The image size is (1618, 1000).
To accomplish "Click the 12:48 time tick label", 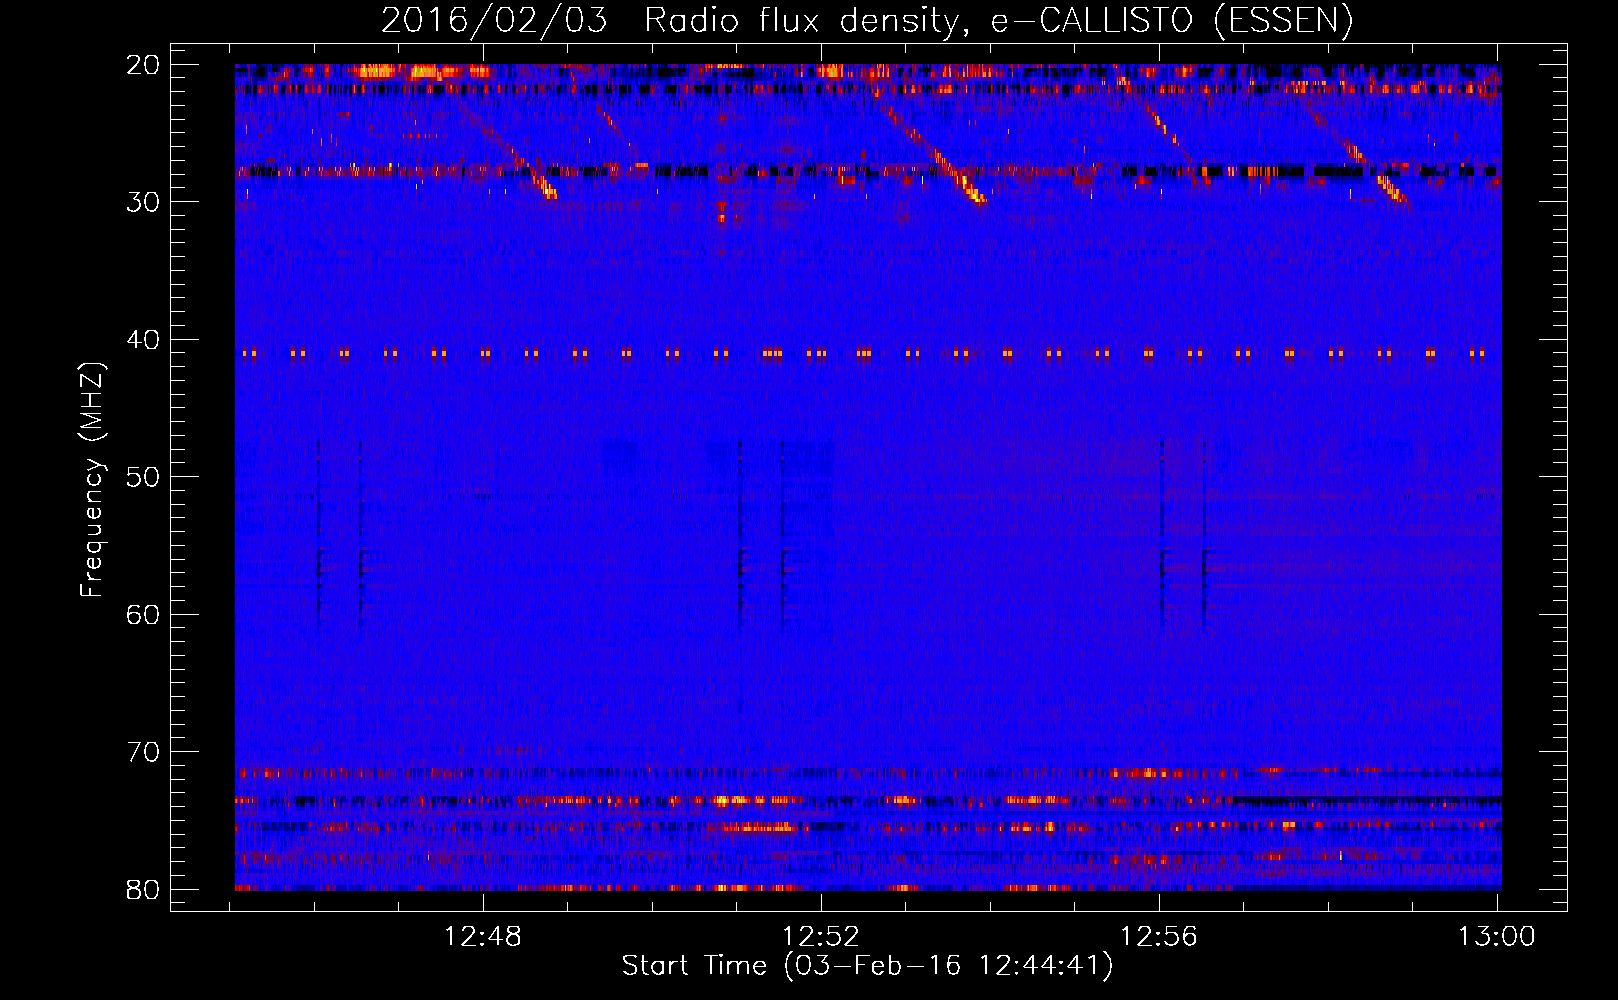I will [x=483, y=937].
